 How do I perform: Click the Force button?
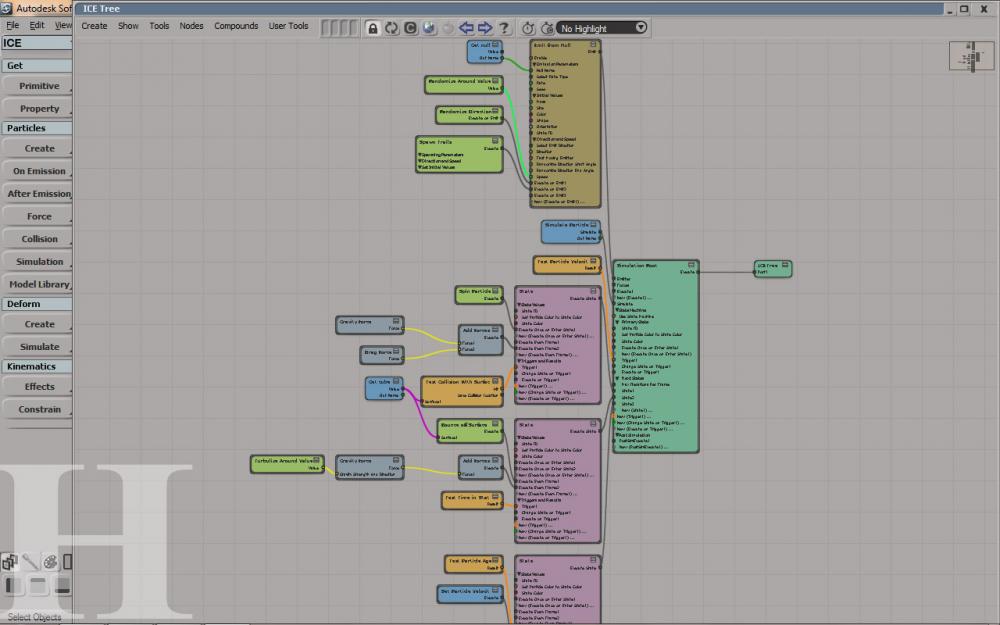pos(38,217)
